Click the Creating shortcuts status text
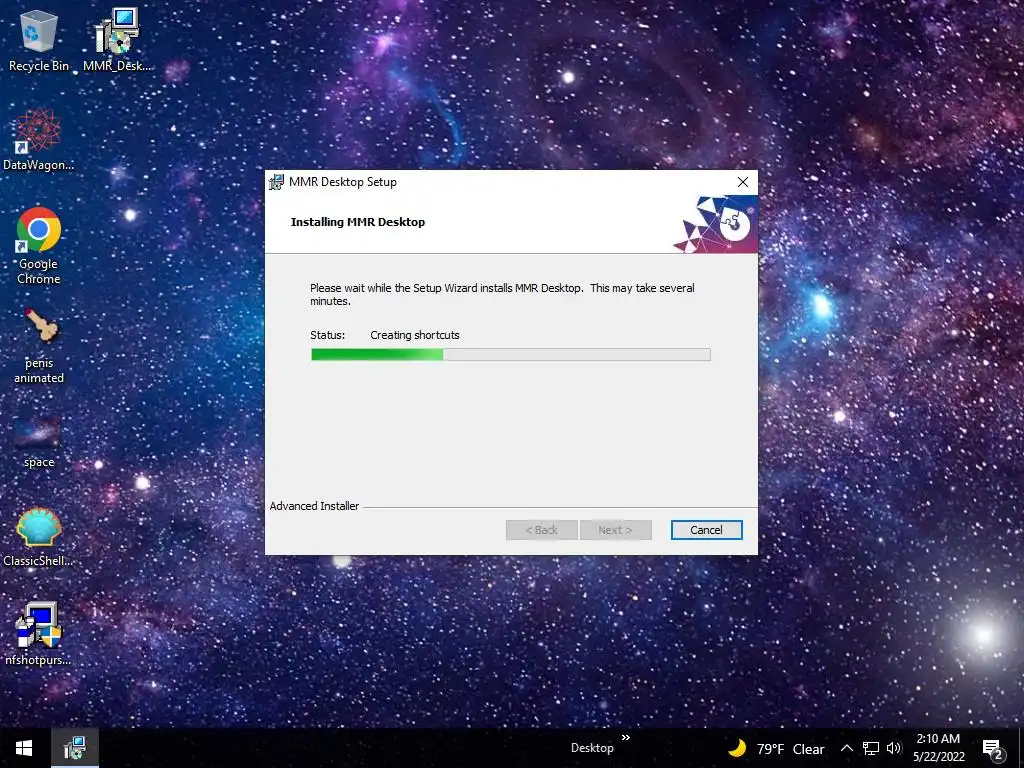This screenshot has height=768, width=1024. (415, 335)
